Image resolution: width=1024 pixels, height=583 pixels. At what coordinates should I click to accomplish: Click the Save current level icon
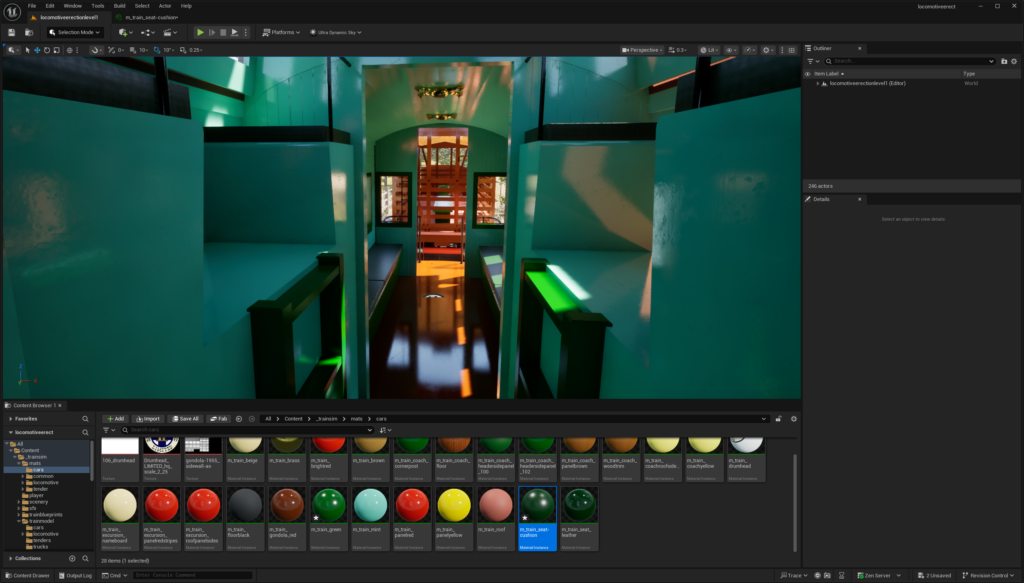click(11, 32)
